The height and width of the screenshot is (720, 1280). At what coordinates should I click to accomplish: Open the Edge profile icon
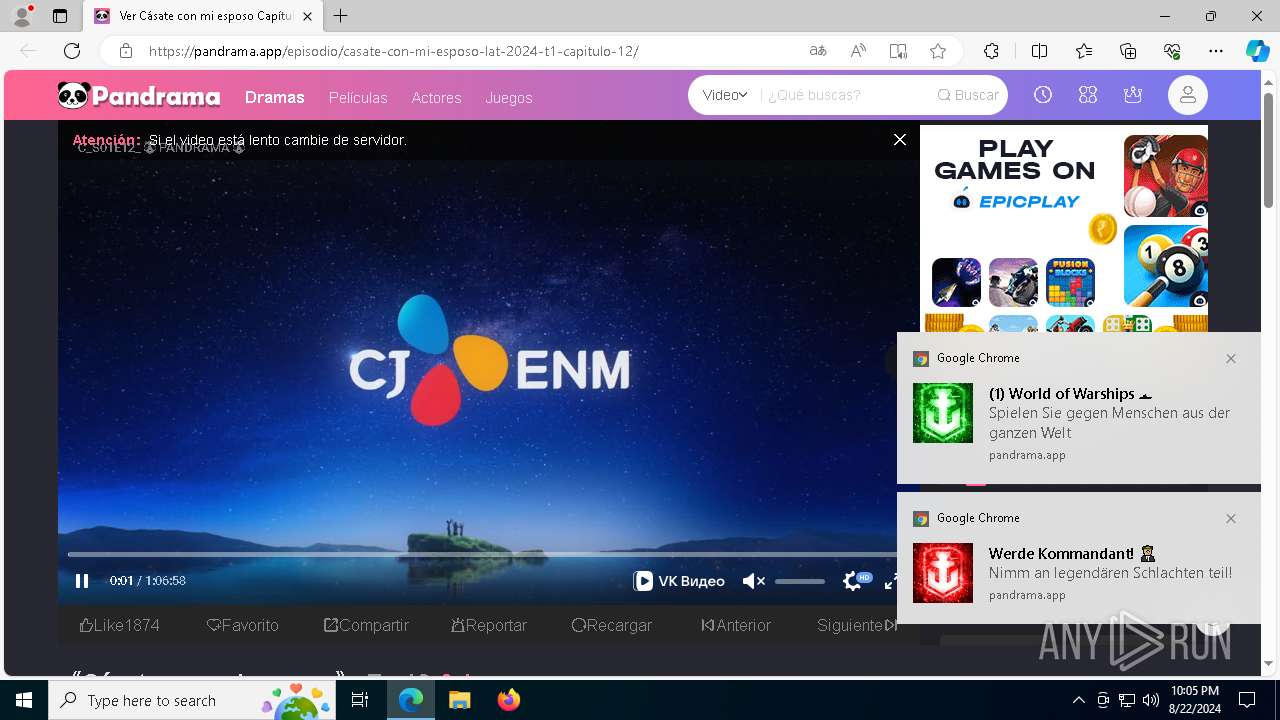click(x=22, y=16)
